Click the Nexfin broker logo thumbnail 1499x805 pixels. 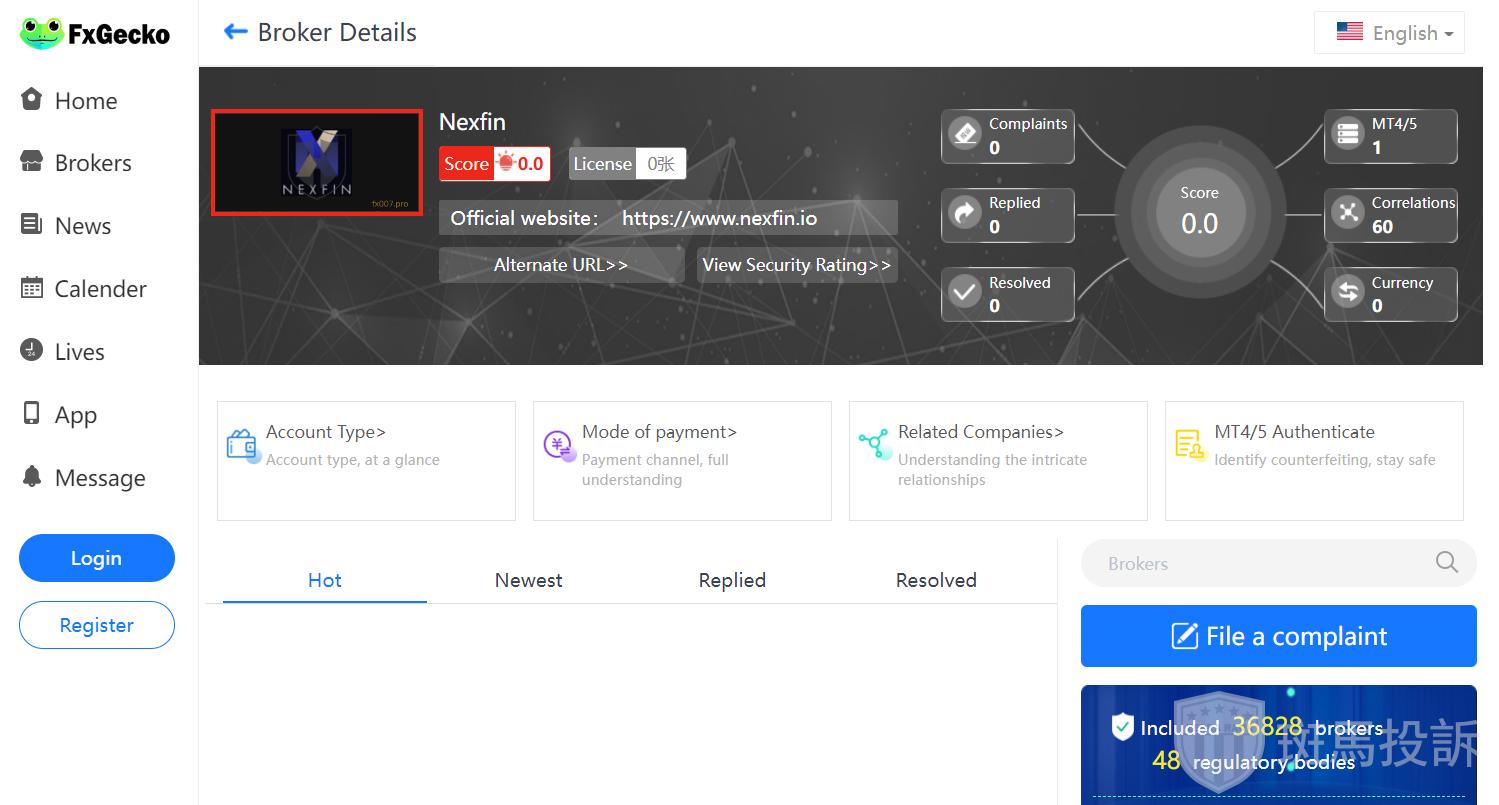click(x=316, y=163)
